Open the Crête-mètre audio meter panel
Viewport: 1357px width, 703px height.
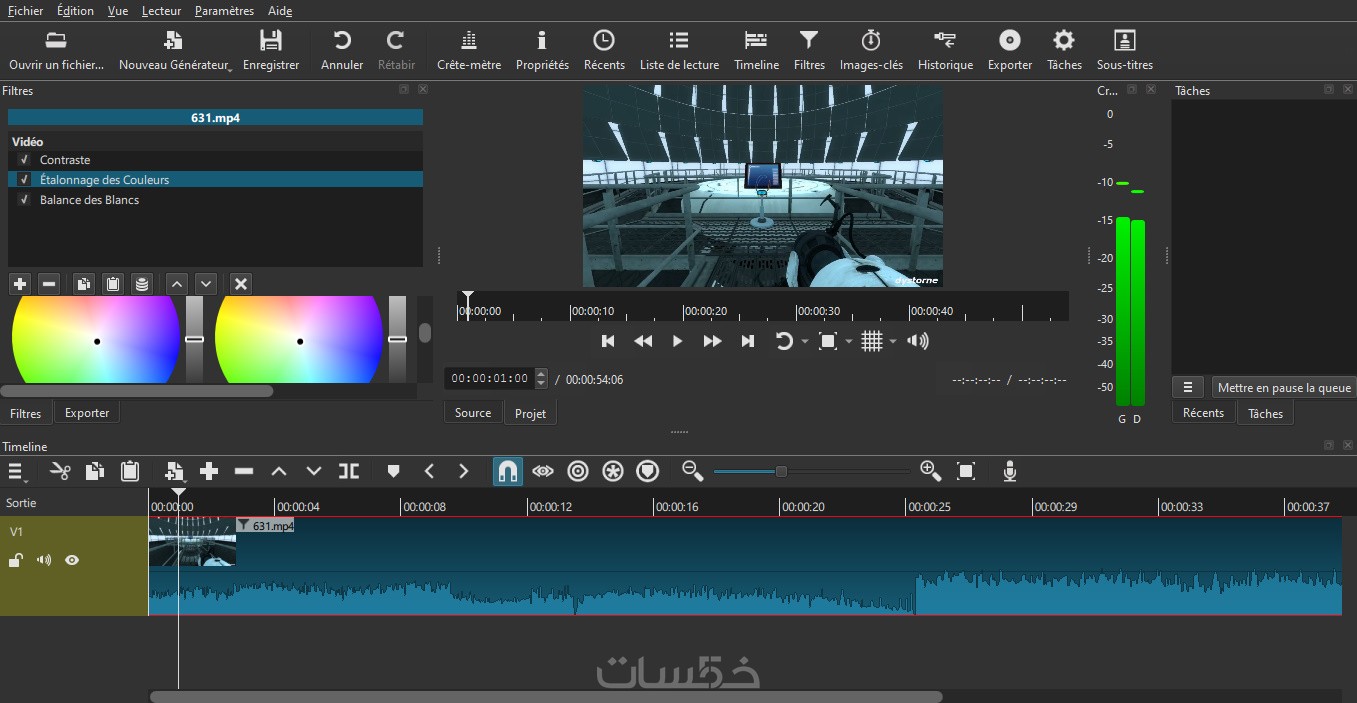[468, 50]
